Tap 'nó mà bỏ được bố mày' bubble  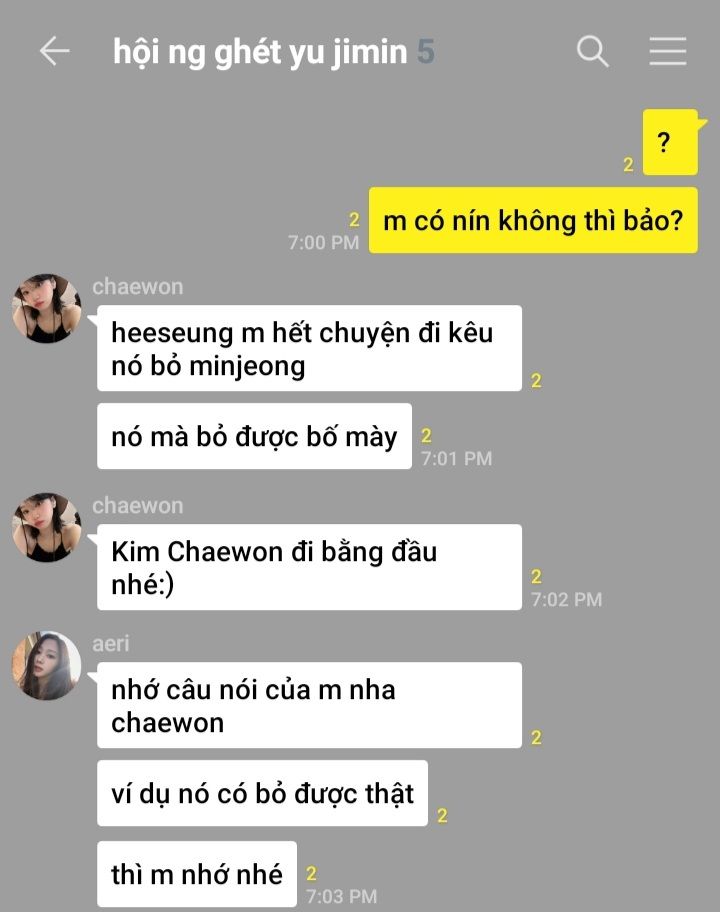[254, 436]
